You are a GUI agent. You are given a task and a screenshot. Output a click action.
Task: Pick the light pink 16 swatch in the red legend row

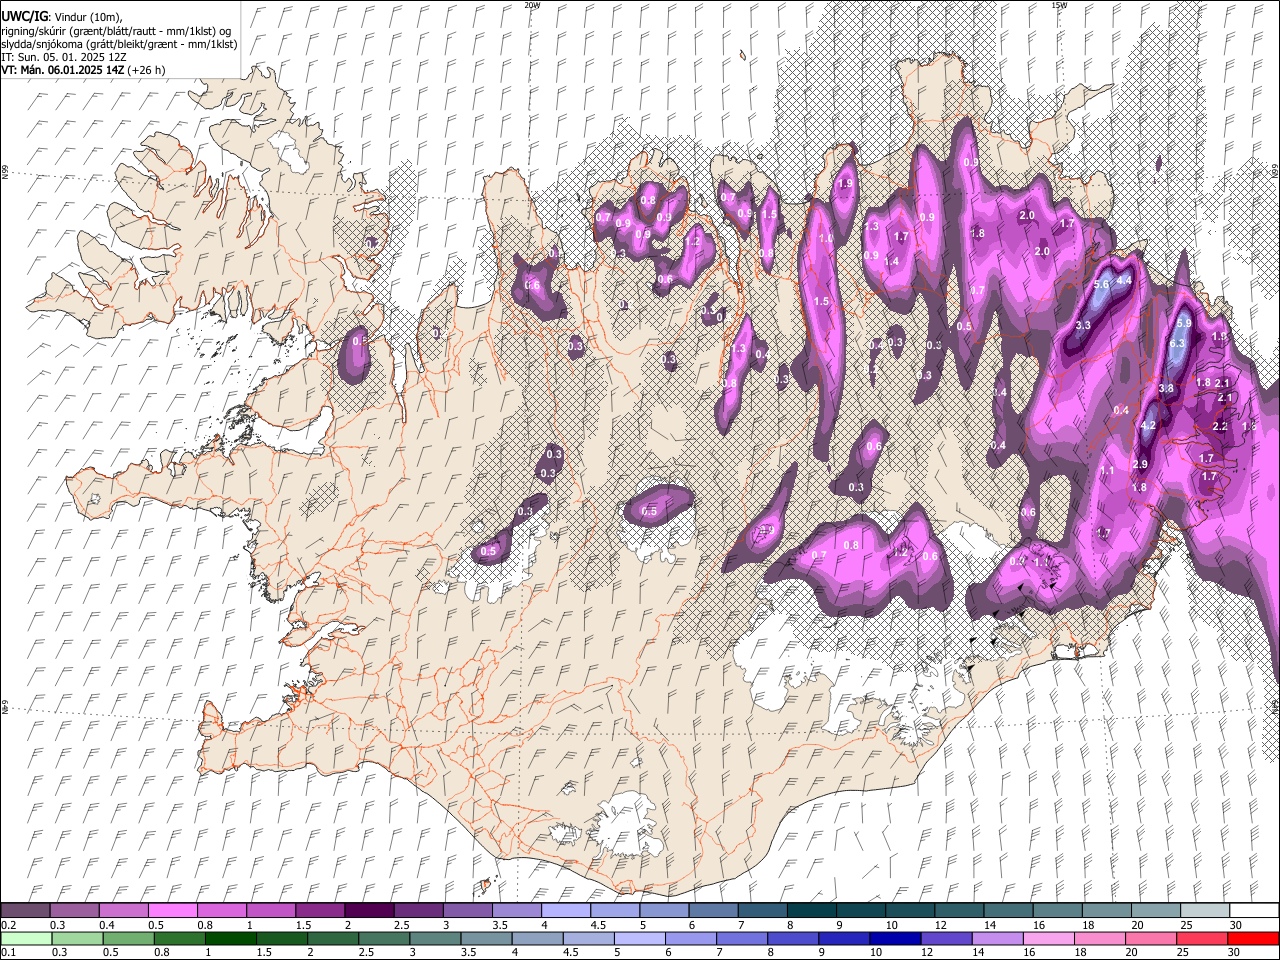tap(1049, 939)
